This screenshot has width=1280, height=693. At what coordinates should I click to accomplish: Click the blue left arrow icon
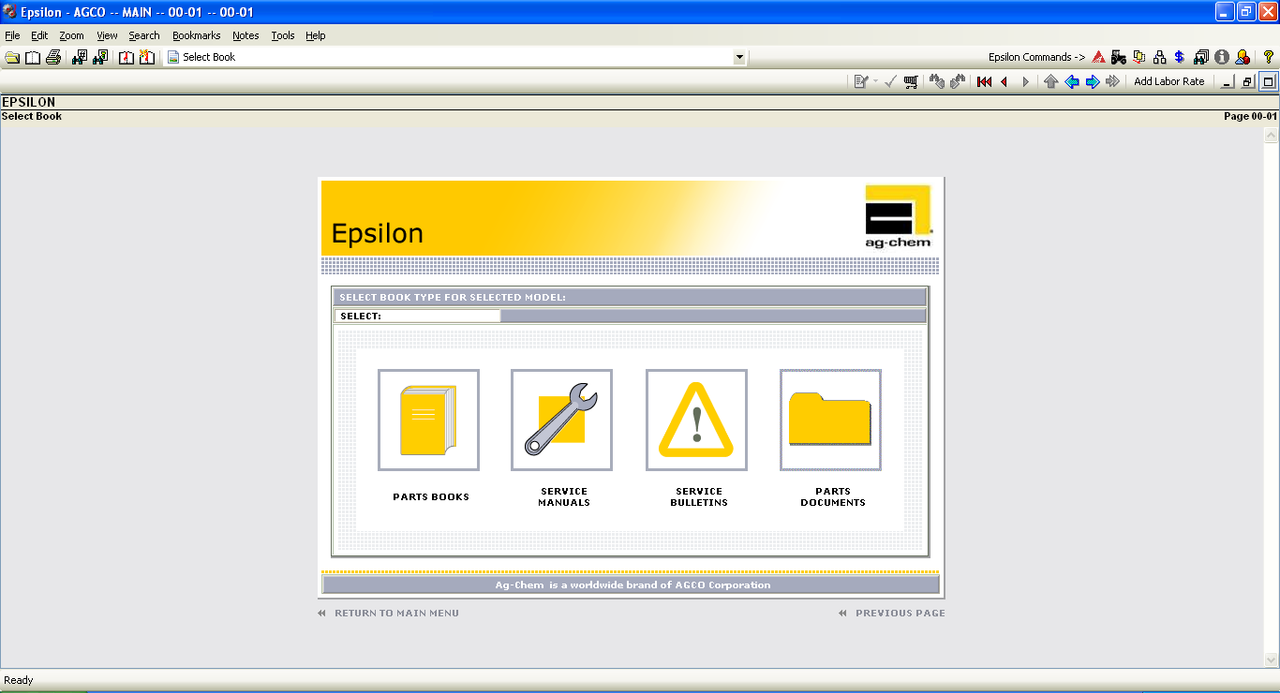[1072, 82]
